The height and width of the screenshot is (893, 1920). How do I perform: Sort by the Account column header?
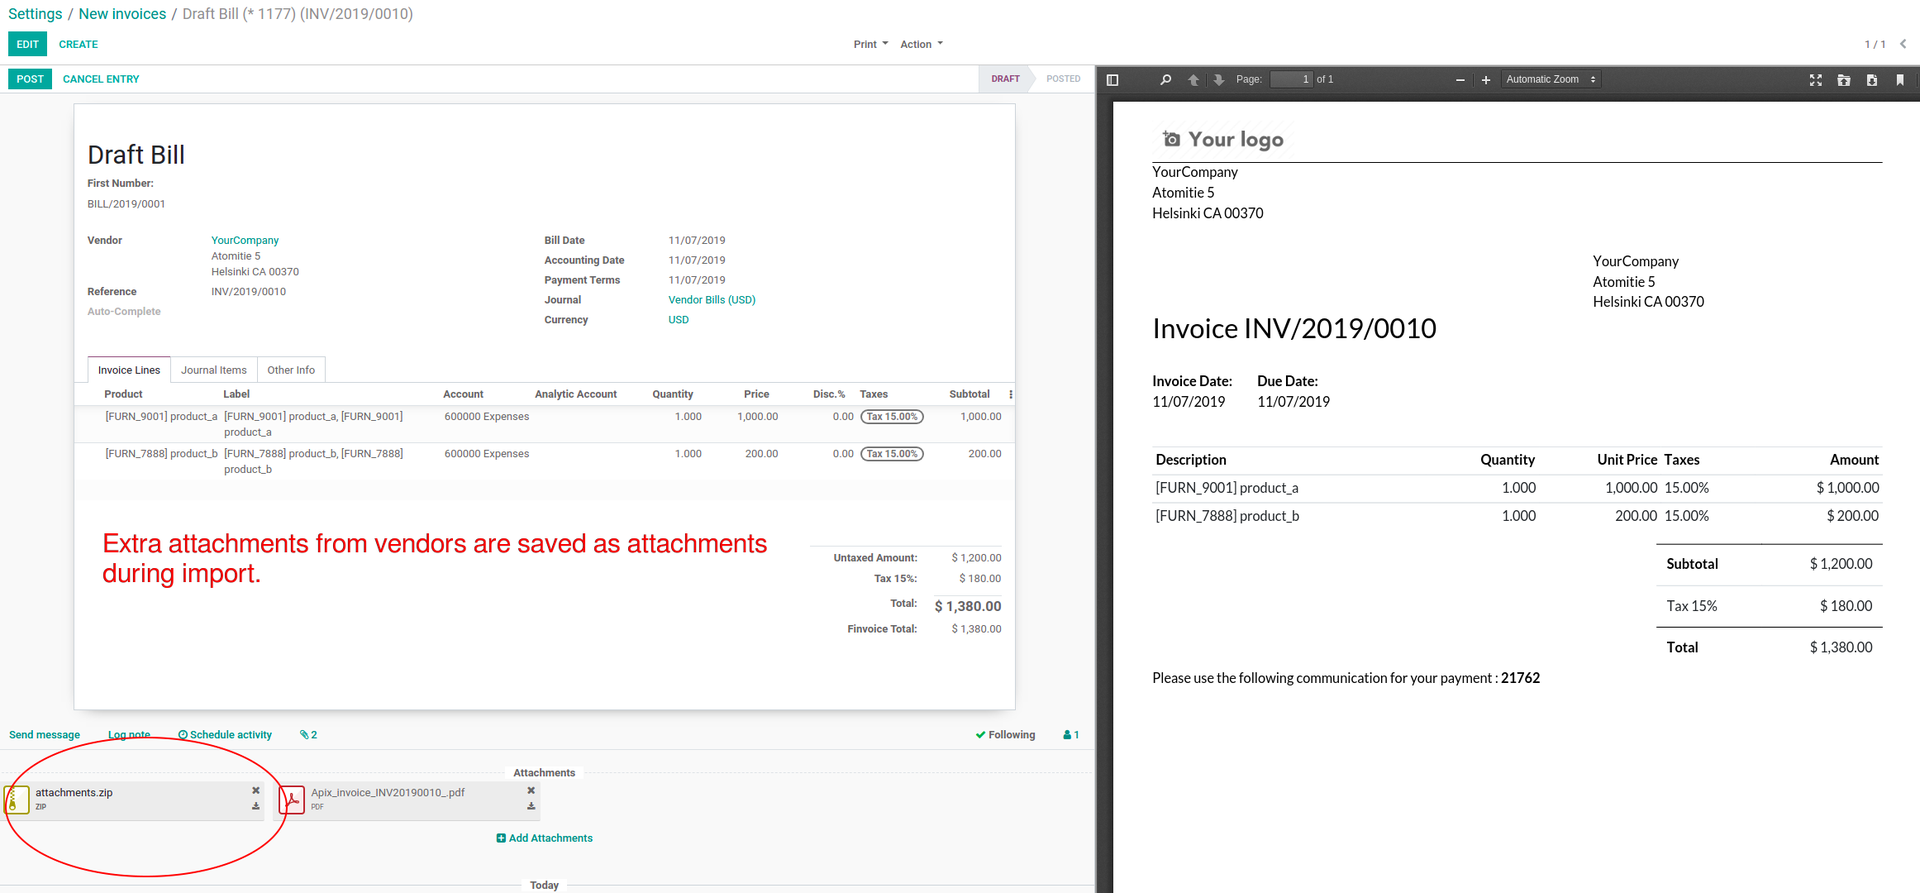coord(463,394)
